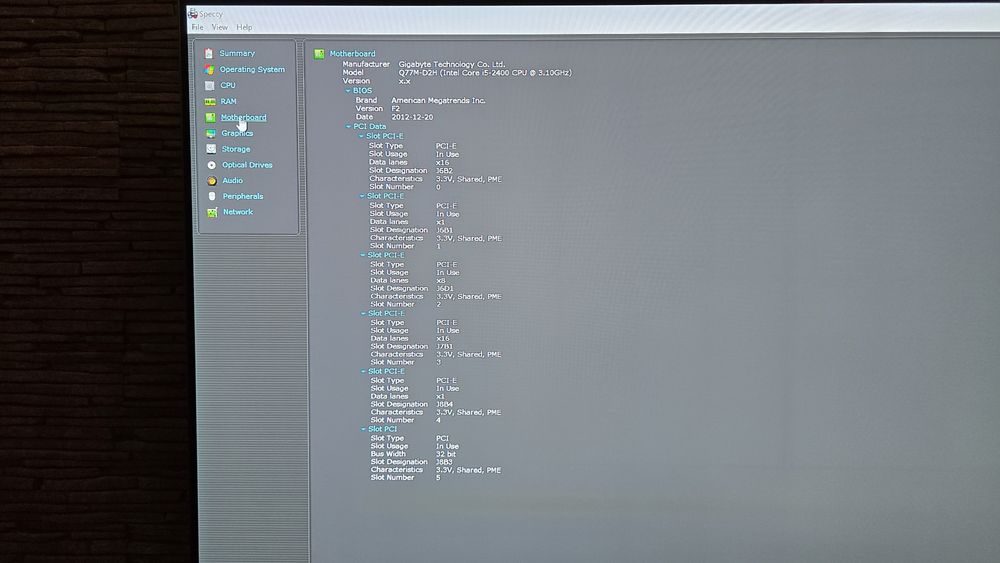Click the RAM module icon

pos(210,101)
